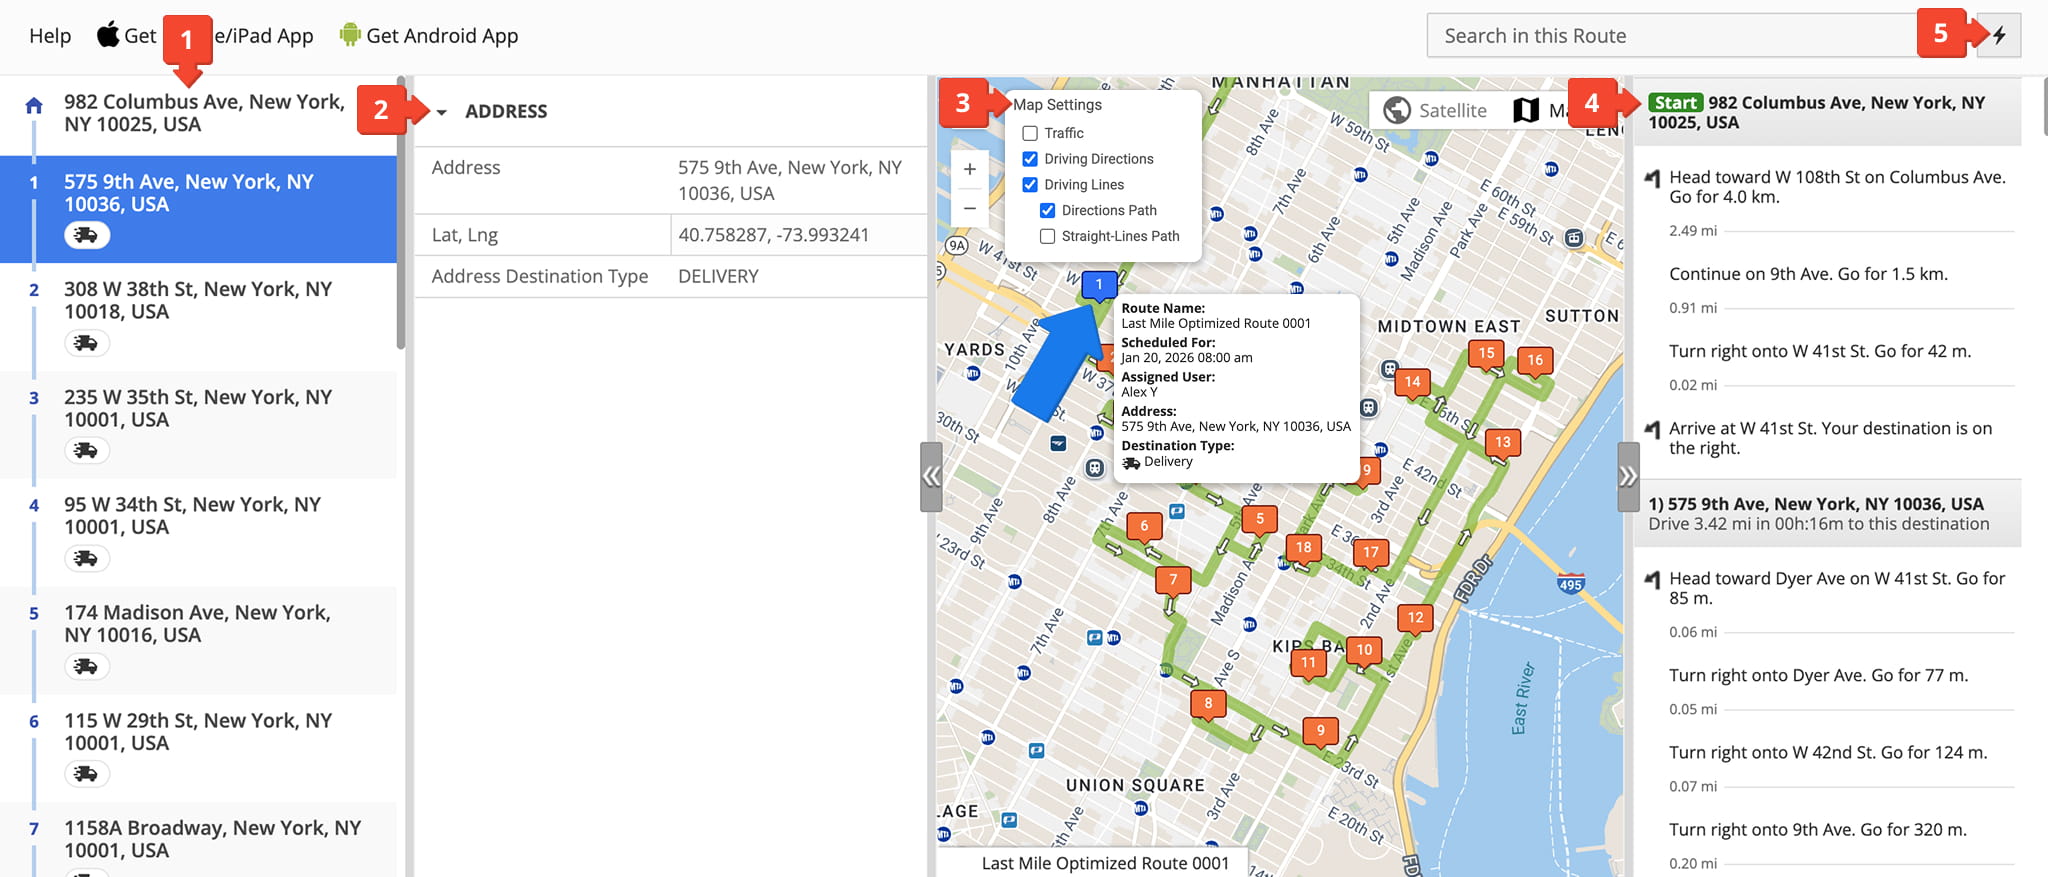Collapse left panel with double chevron handle

coord(931,476)
